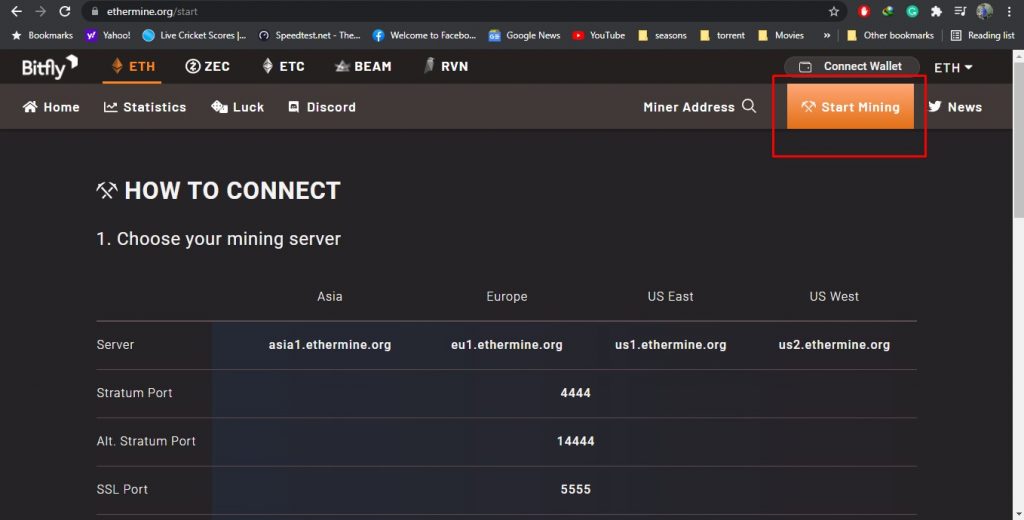Click the SSL Port value 5555
The width and height of the screenshot is (1024, 520).
pos(575,489)
